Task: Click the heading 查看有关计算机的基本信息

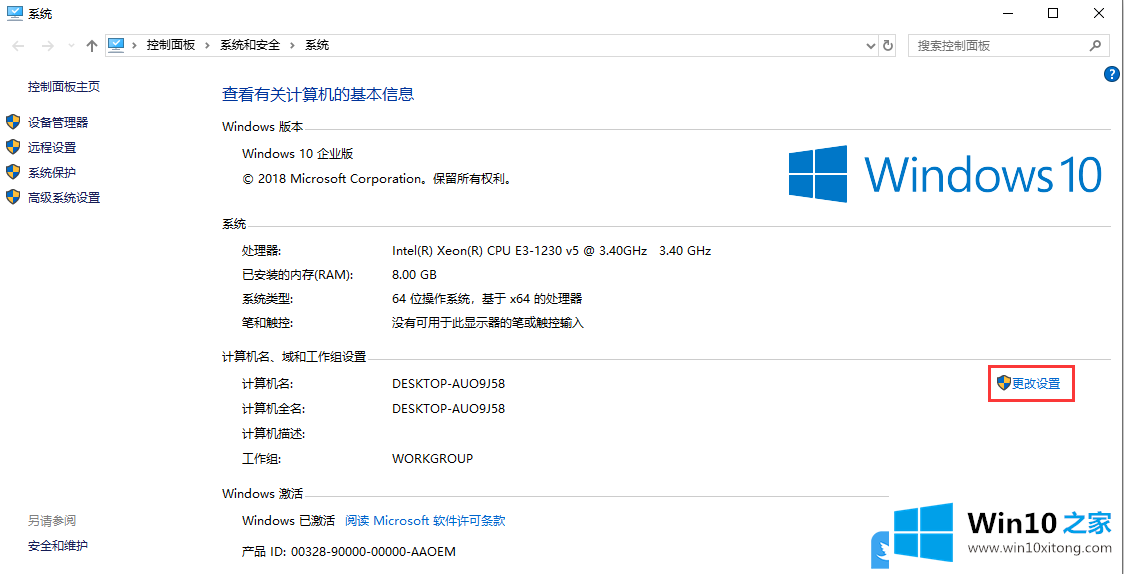Action: tap(318, 94)
